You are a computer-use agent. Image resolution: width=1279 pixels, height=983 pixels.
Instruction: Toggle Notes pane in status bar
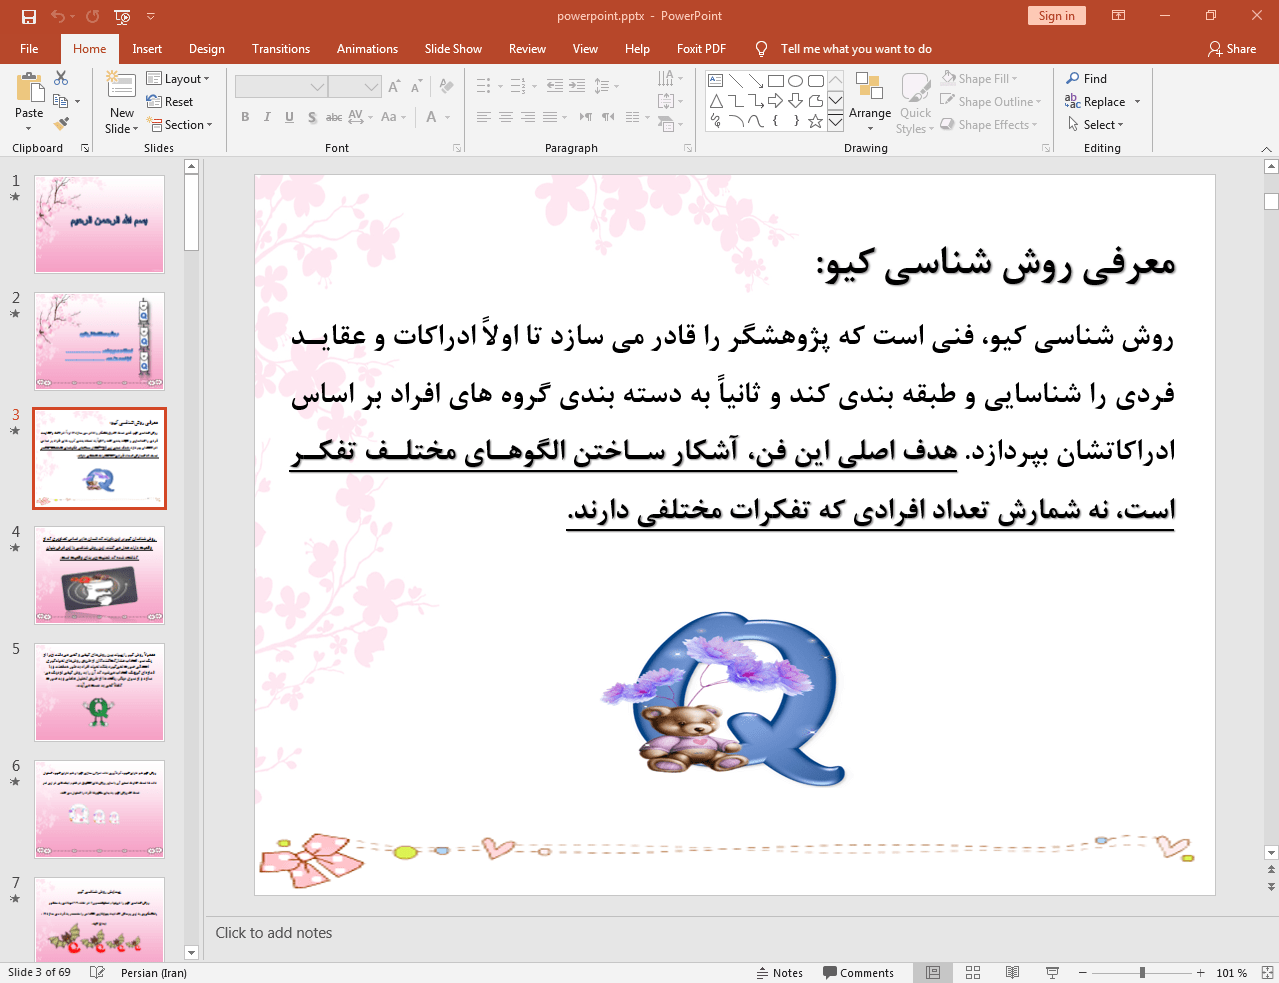(780, 973)
